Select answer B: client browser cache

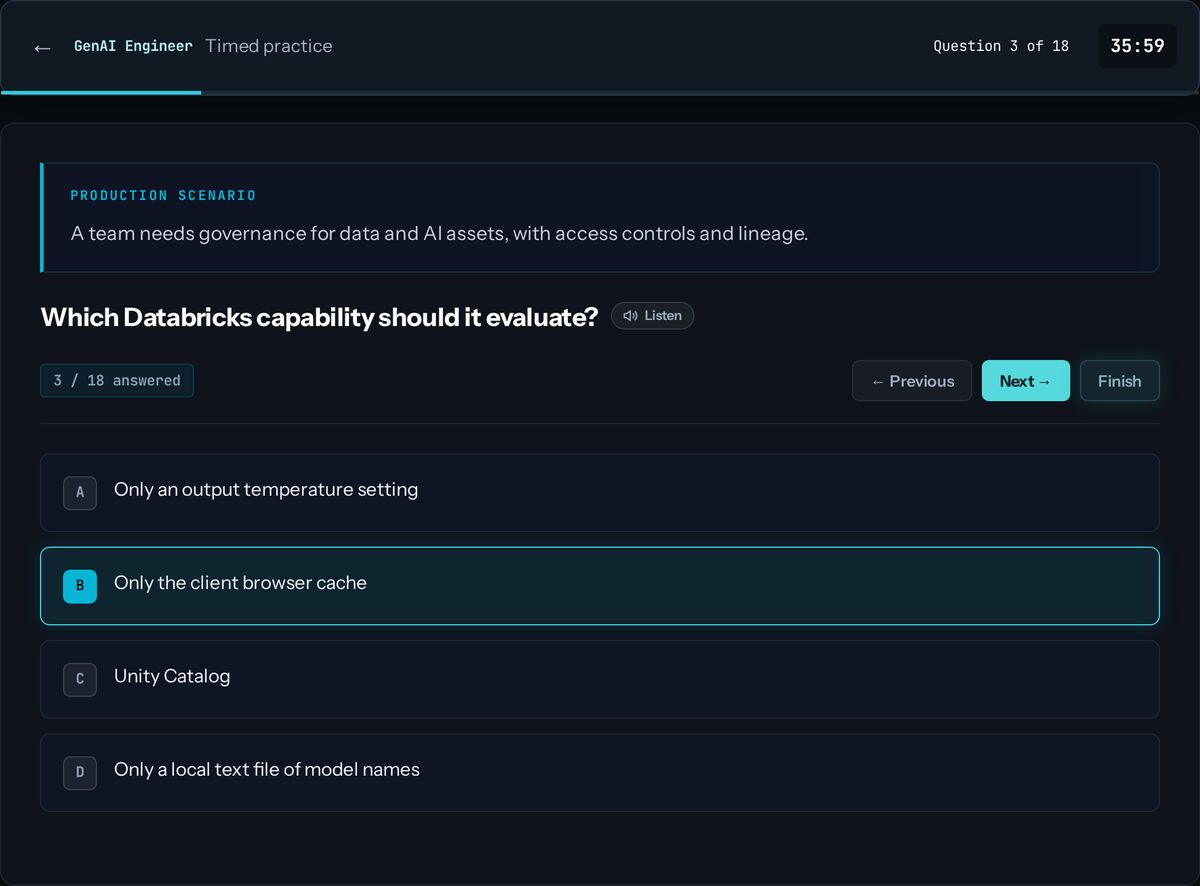(x=600, y=586)
